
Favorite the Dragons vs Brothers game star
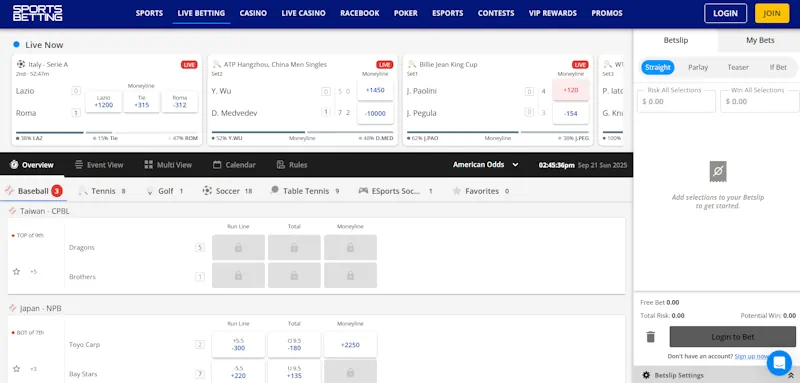(16, 272)
